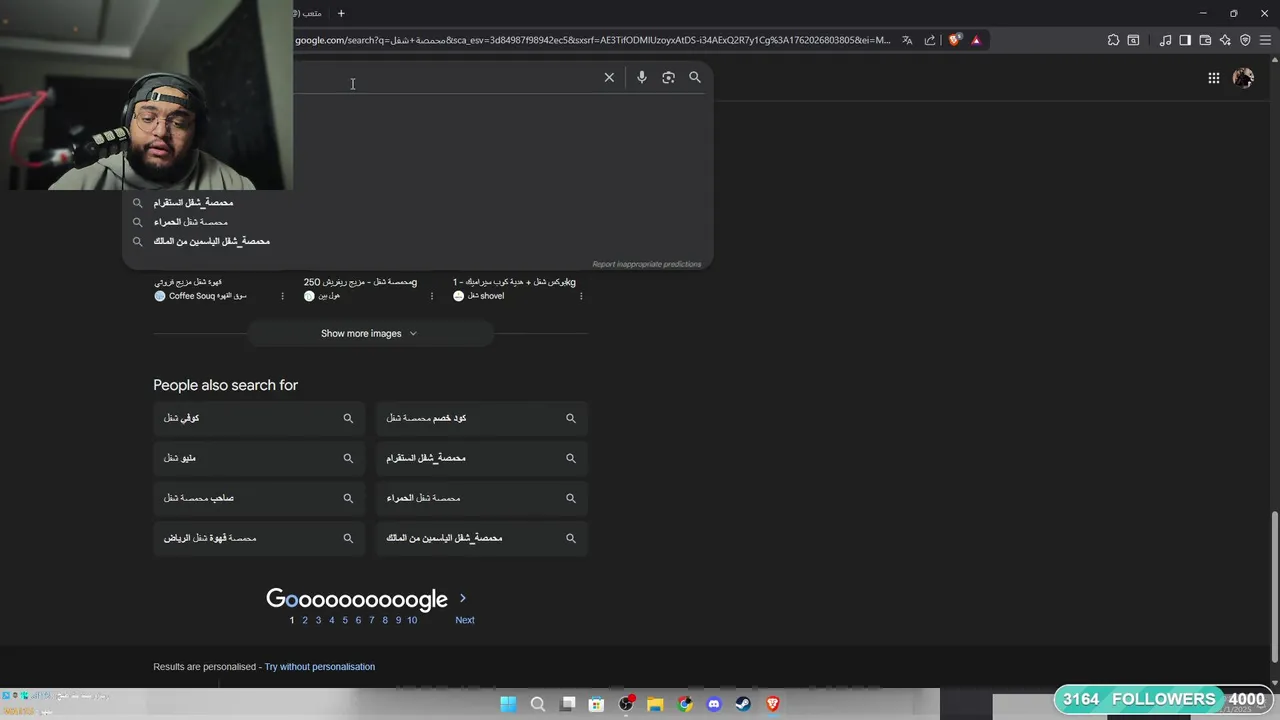This screenshot has height=720, width=1280.
Task: Search related term كود خصم محمصة شغل
Action: (x=481, y=418)
